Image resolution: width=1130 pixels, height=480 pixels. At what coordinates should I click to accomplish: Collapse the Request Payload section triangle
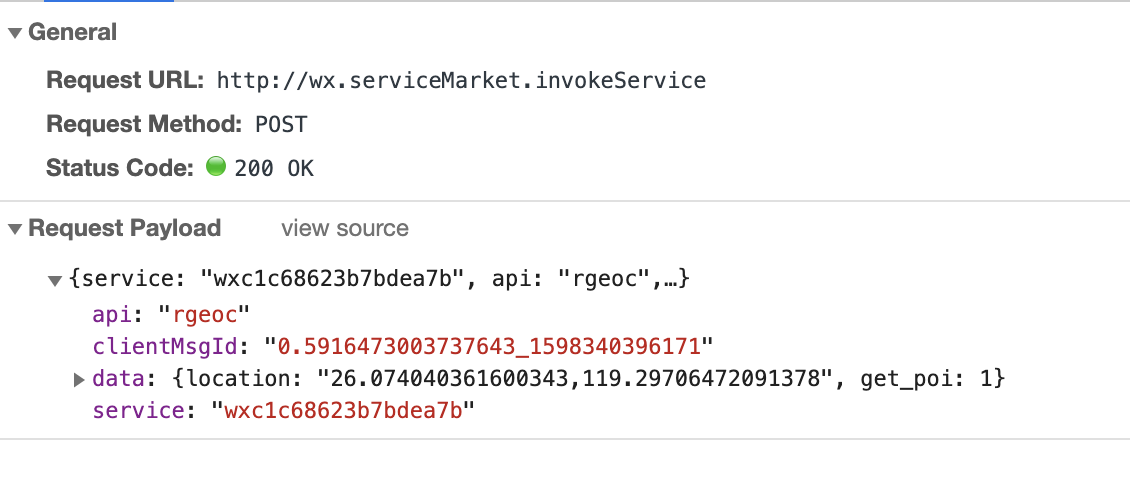click(14, 229)
